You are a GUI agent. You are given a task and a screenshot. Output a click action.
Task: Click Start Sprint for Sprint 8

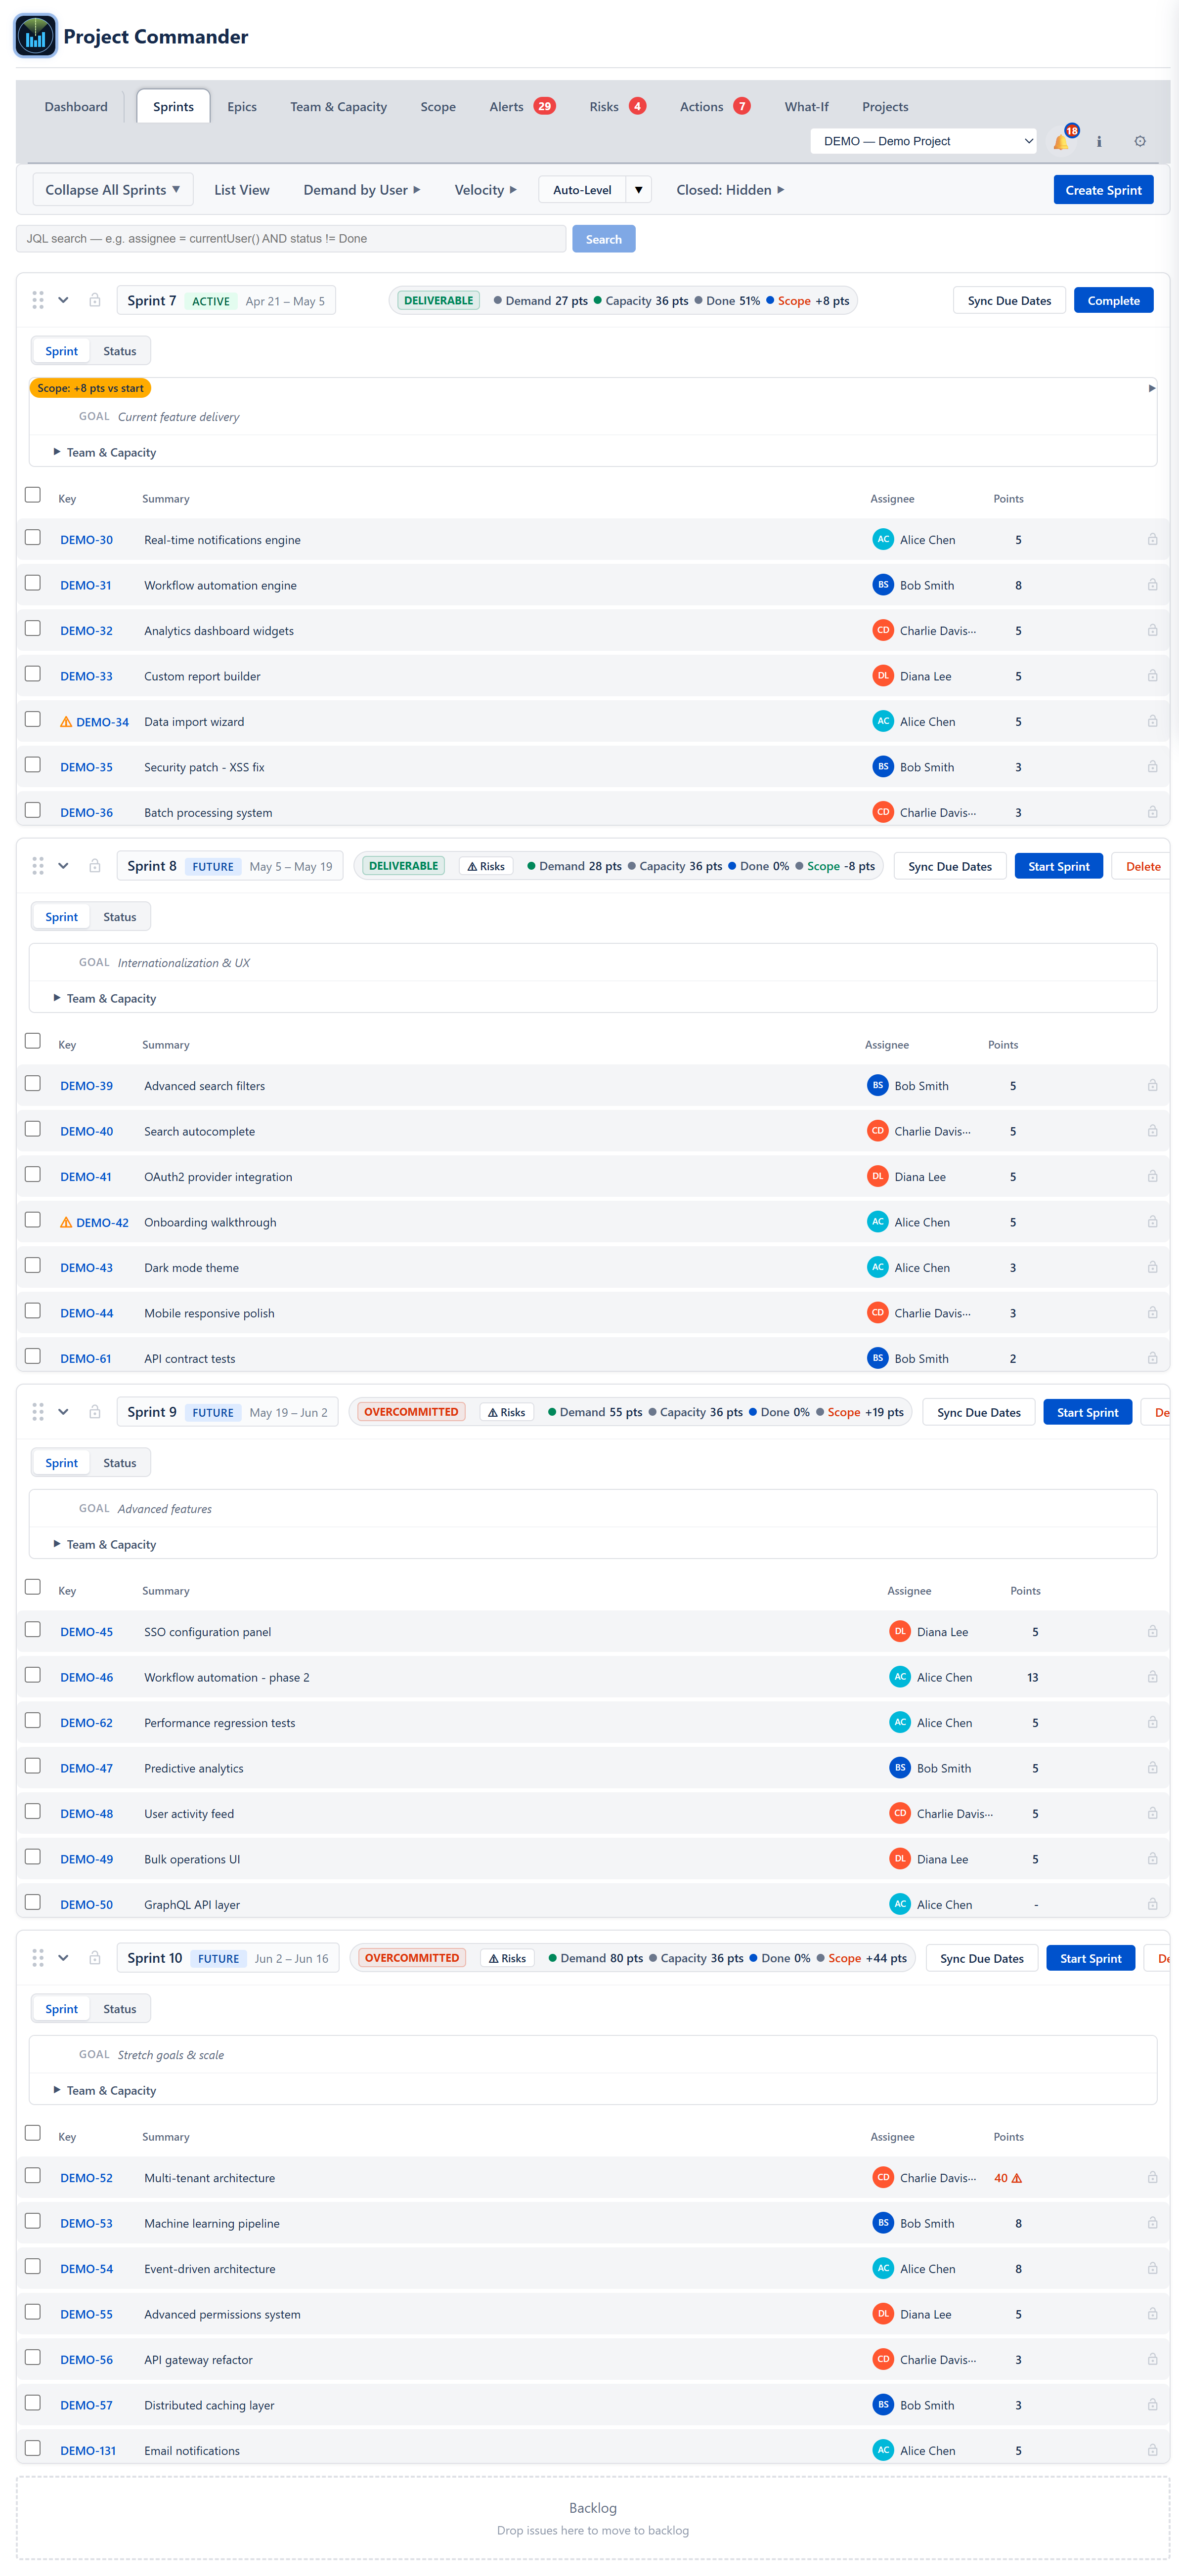tap(1058, 866)
